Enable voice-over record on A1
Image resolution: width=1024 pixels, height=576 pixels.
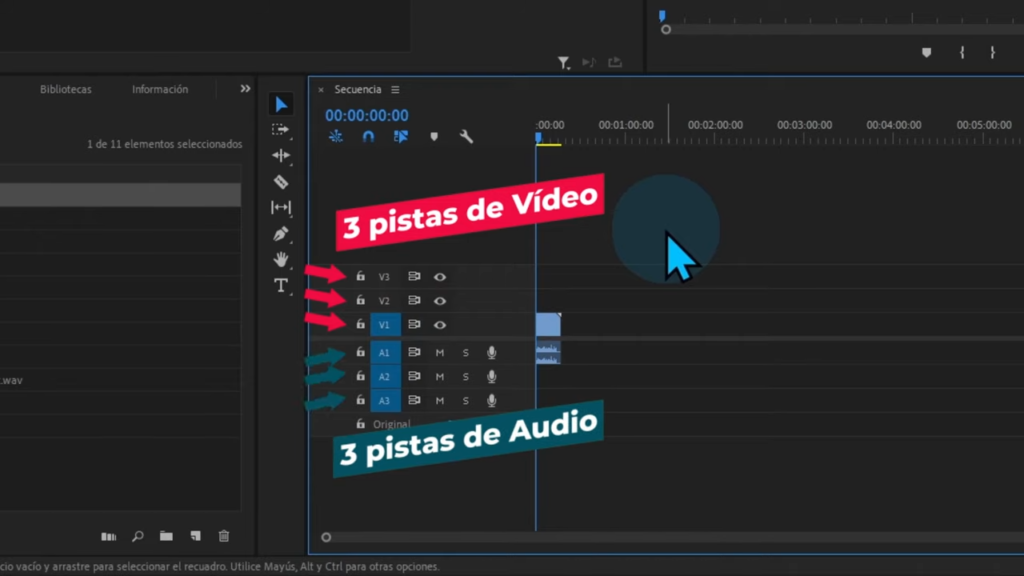[492, 353]
